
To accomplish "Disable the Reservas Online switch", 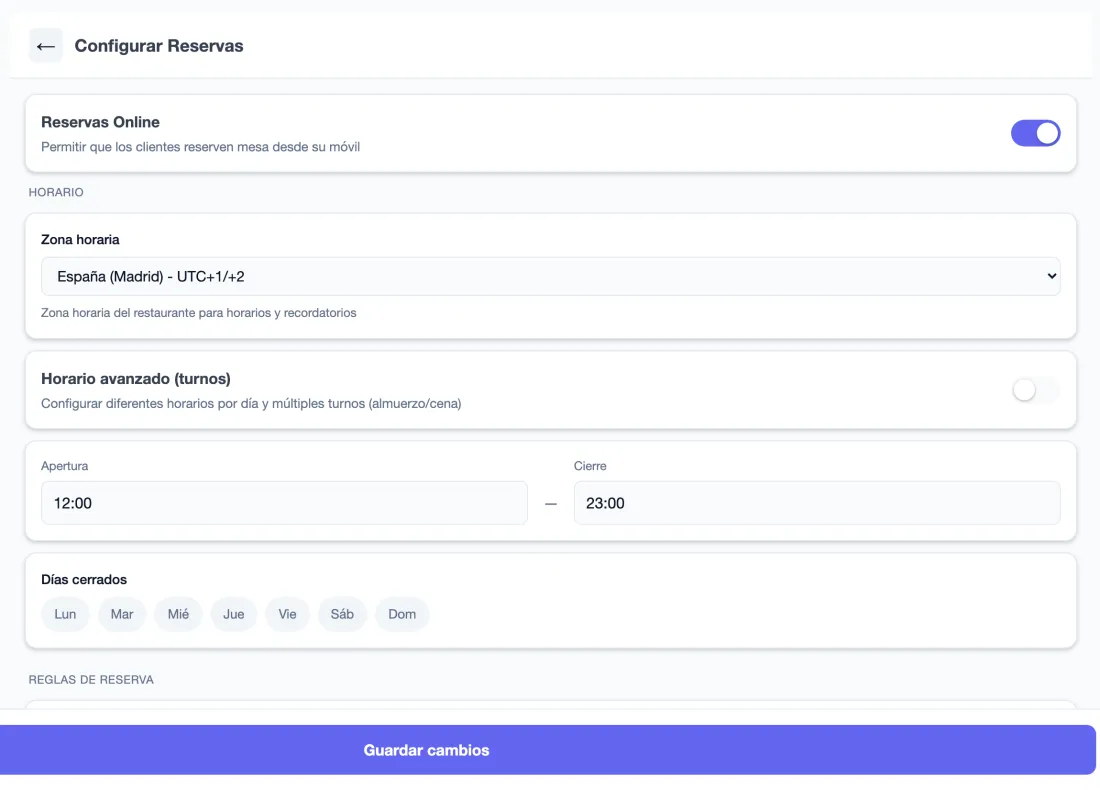I will (x=1035, y=133).
